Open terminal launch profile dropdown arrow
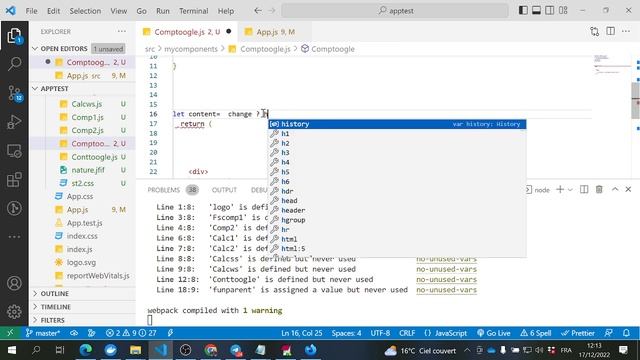 click(x=570, y=190)
